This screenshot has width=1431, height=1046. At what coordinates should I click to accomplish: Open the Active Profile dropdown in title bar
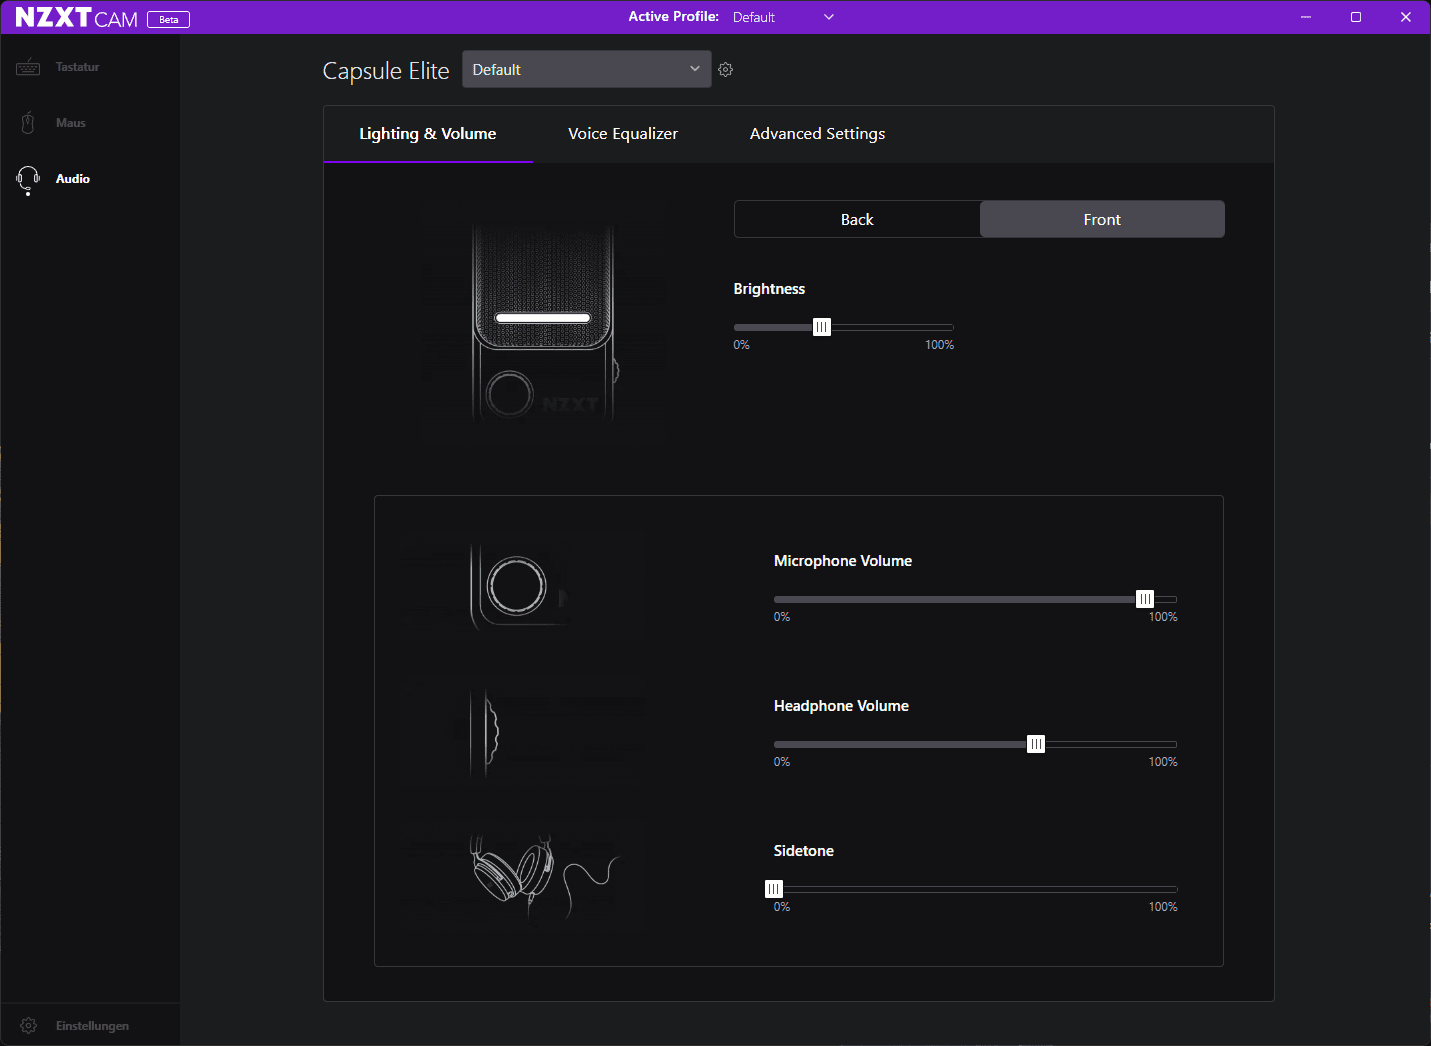click(x=783, y=17)
